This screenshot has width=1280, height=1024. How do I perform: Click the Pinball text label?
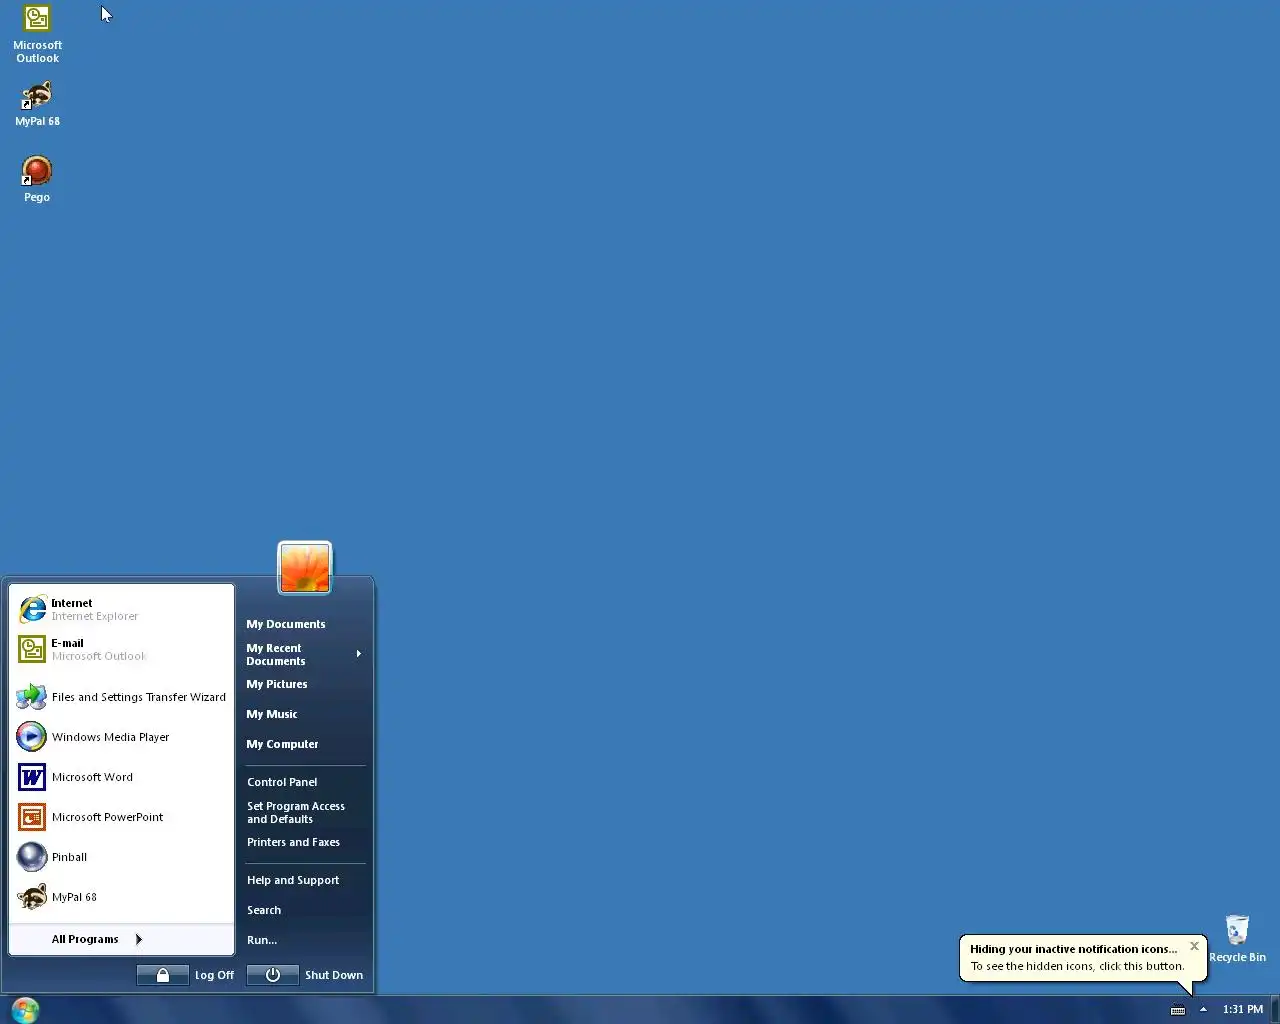coord(69,857)
